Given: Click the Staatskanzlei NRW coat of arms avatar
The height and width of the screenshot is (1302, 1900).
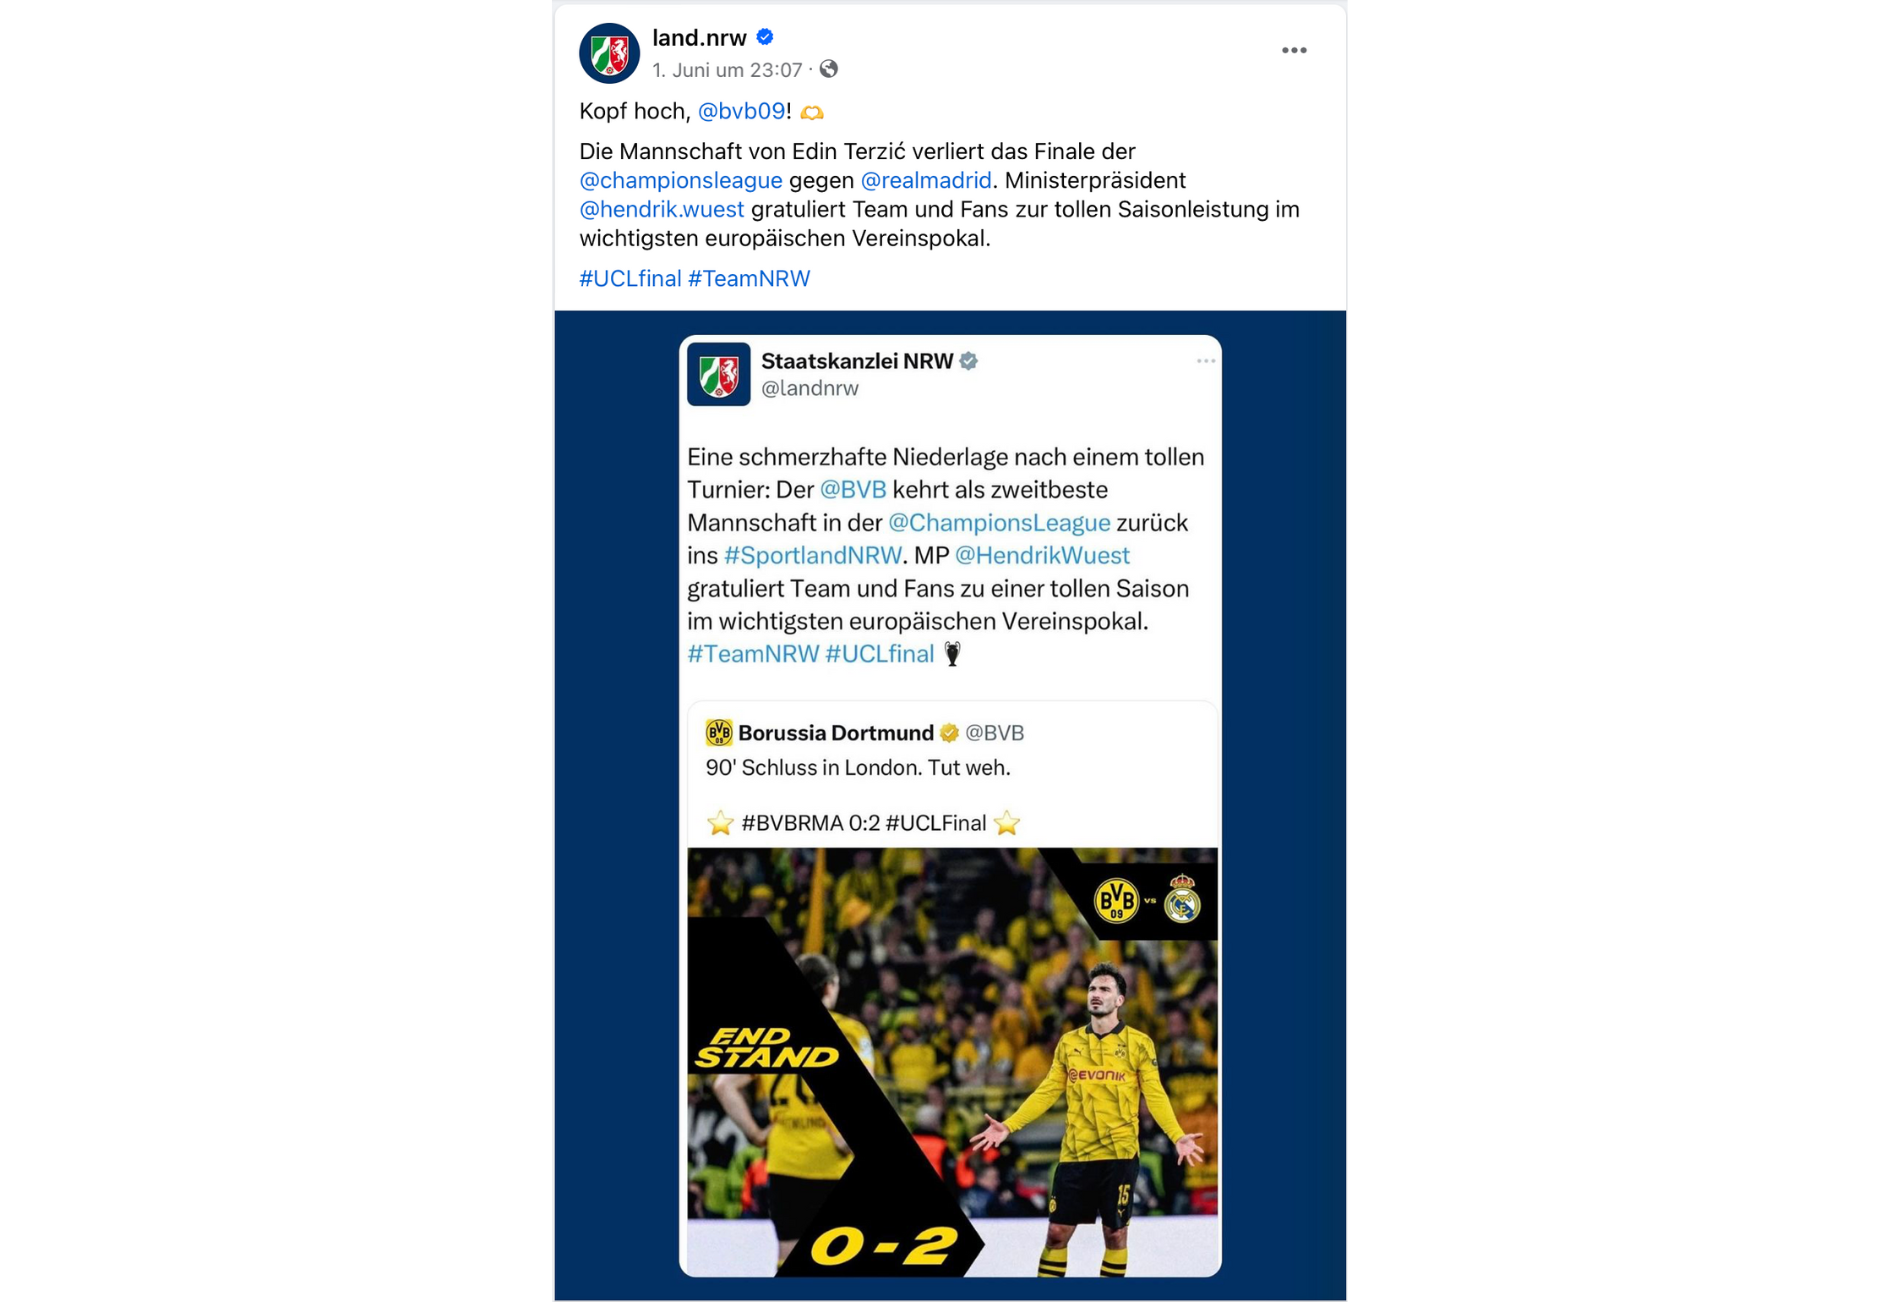Looking at the screenshot, I should [x=718, y=374].
